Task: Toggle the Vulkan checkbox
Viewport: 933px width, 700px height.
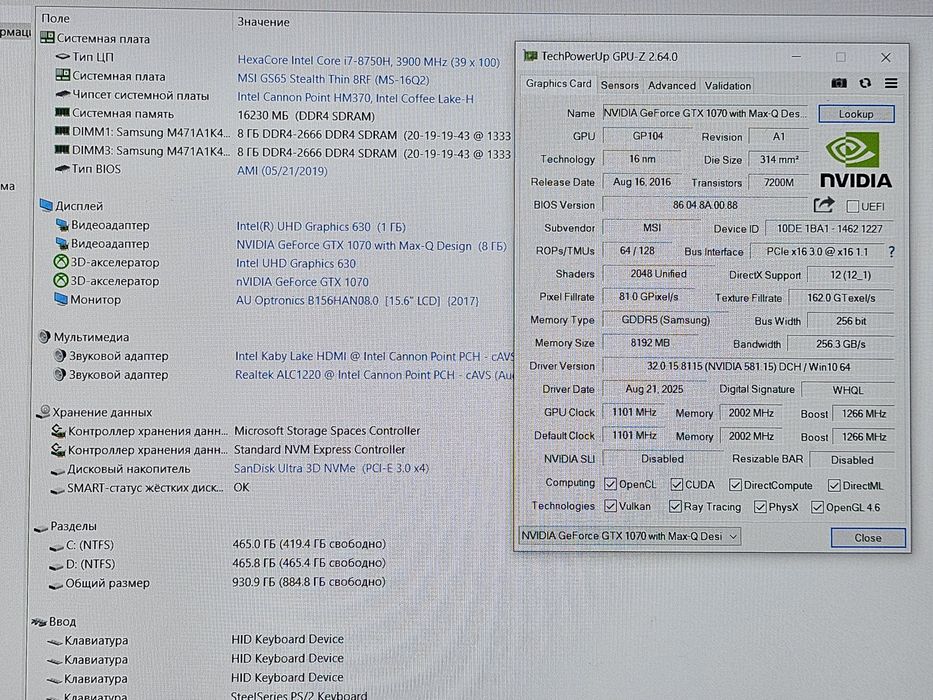Action: pyautogui.click(x=610, y=506)
